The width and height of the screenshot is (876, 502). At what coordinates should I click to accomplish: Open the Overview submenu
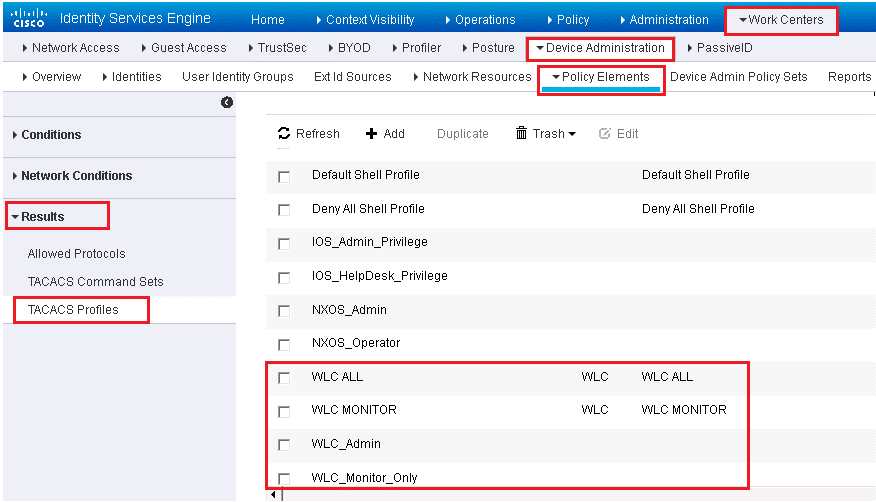click(51, 77)
